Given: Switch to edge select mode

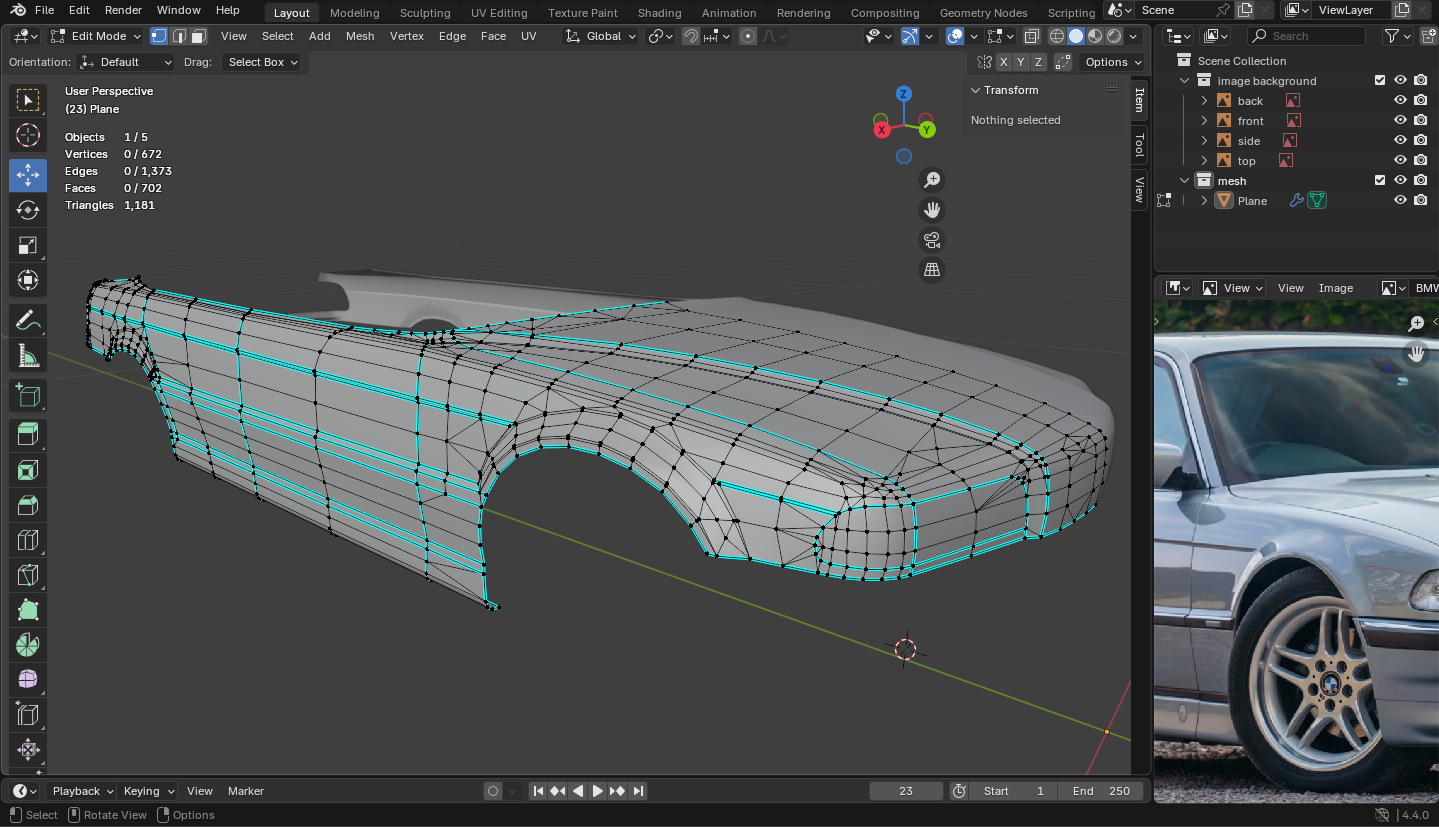Looking at the screenshot, I should click(x=179, y=36).
